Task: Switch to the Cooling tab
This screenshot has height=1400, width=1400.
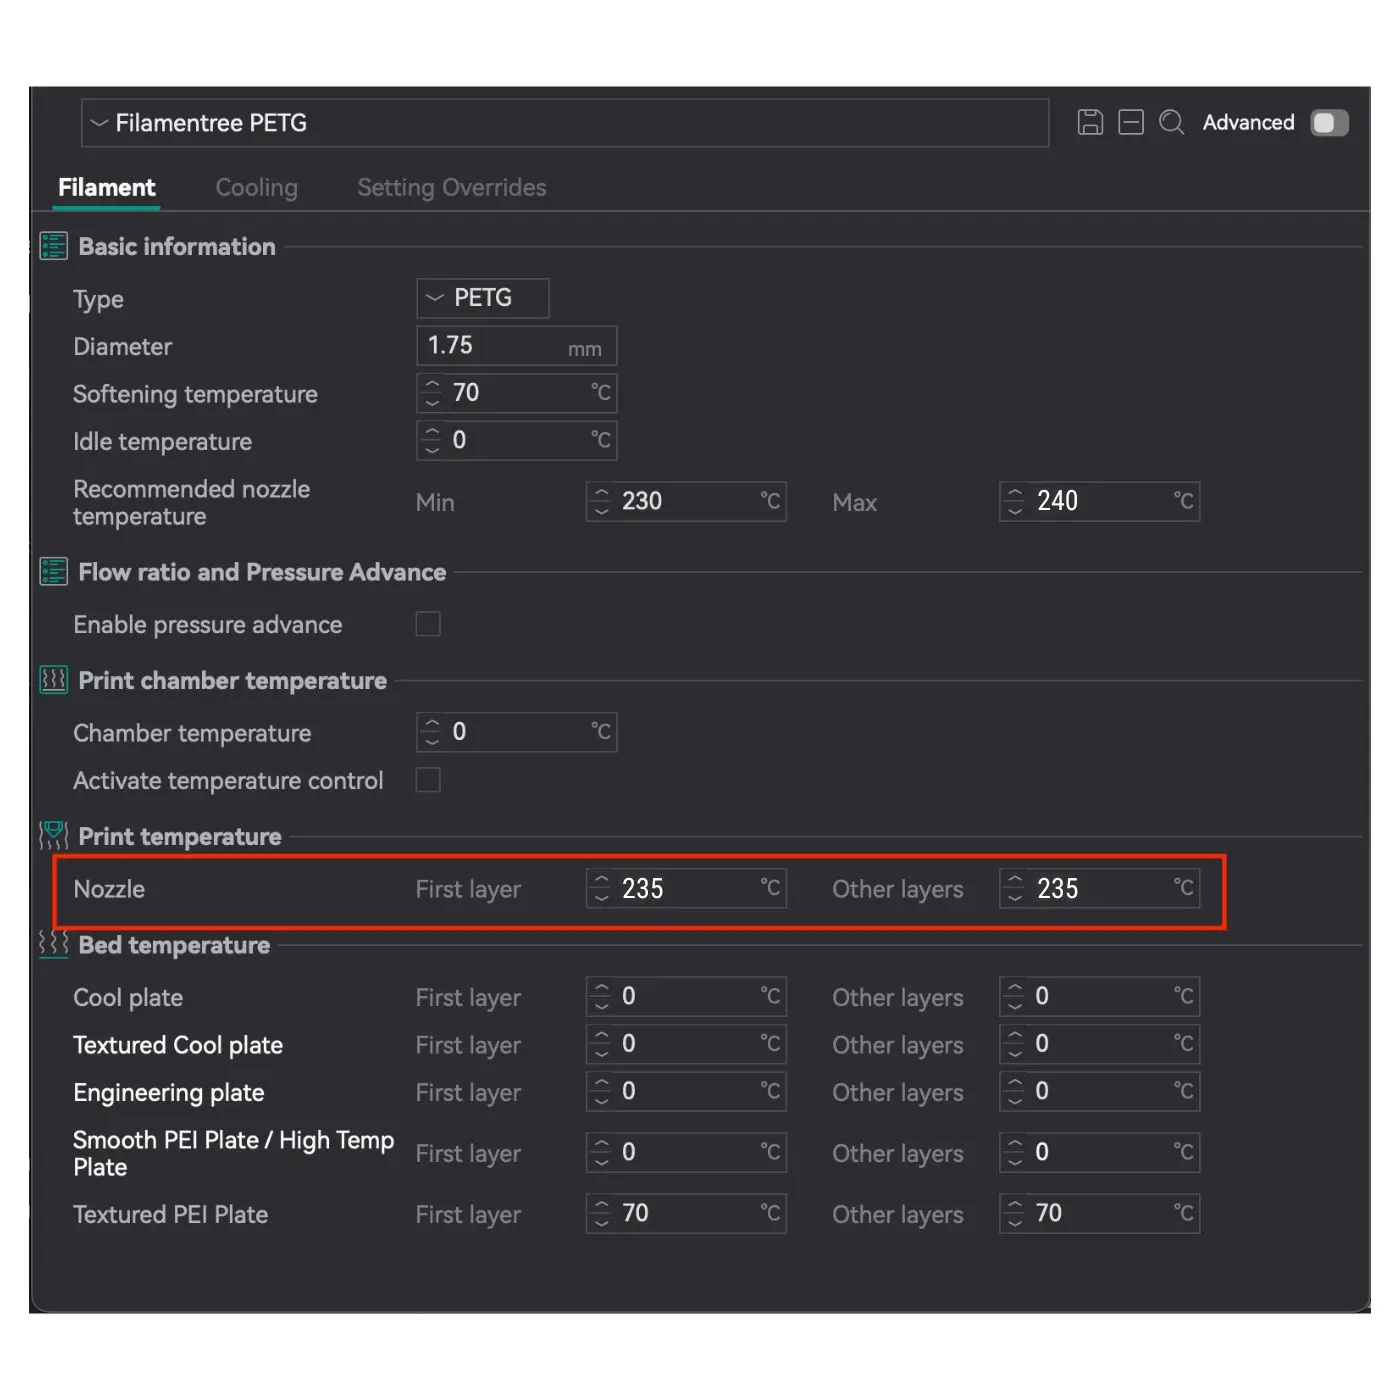Action: coord(256,188)
